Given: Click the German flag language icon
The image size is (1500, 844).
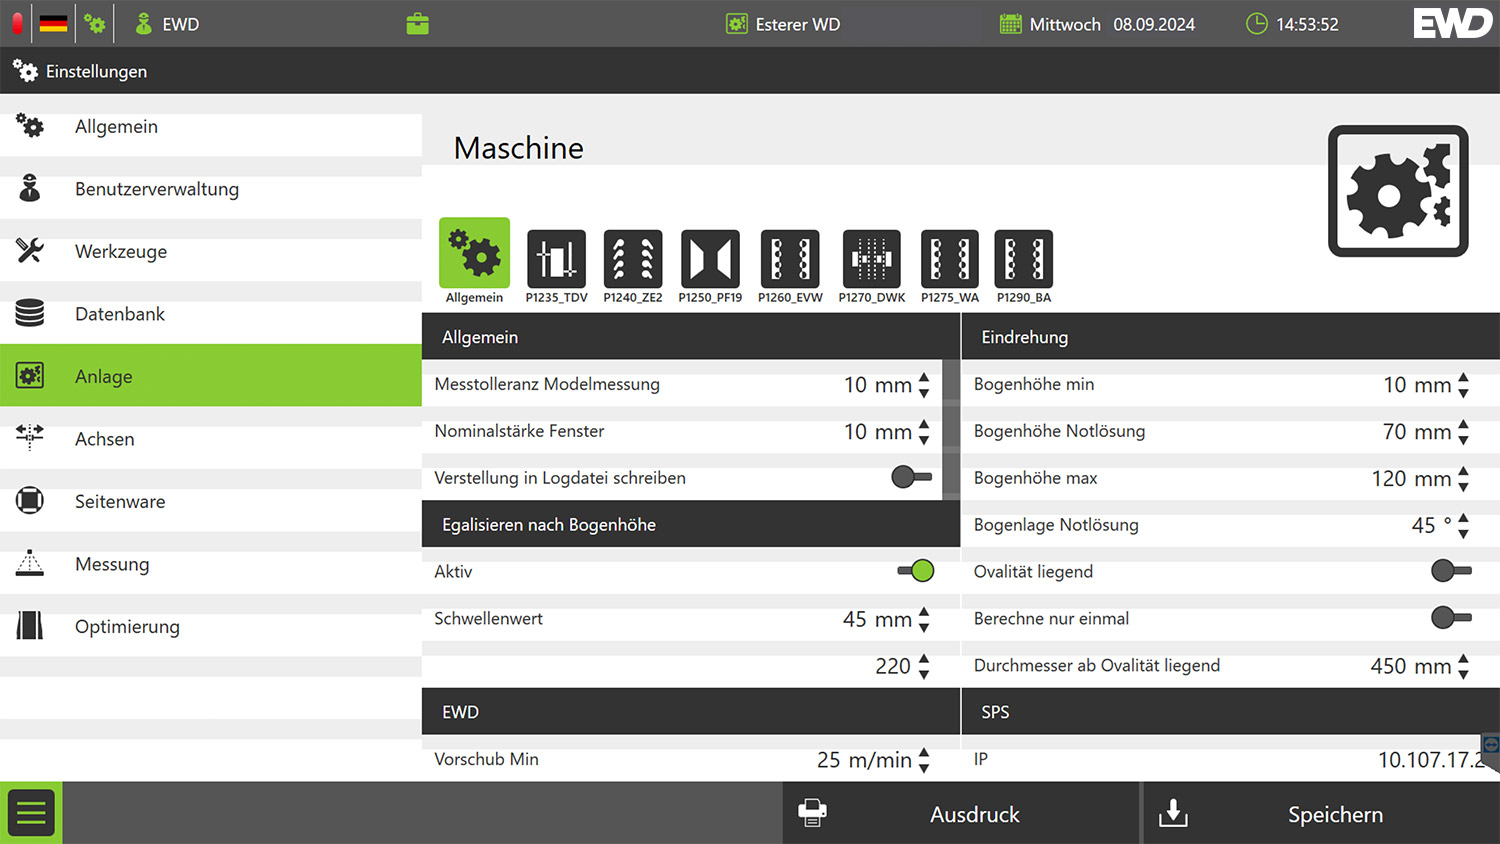Looking at the screenshot, I should (54, 24).
